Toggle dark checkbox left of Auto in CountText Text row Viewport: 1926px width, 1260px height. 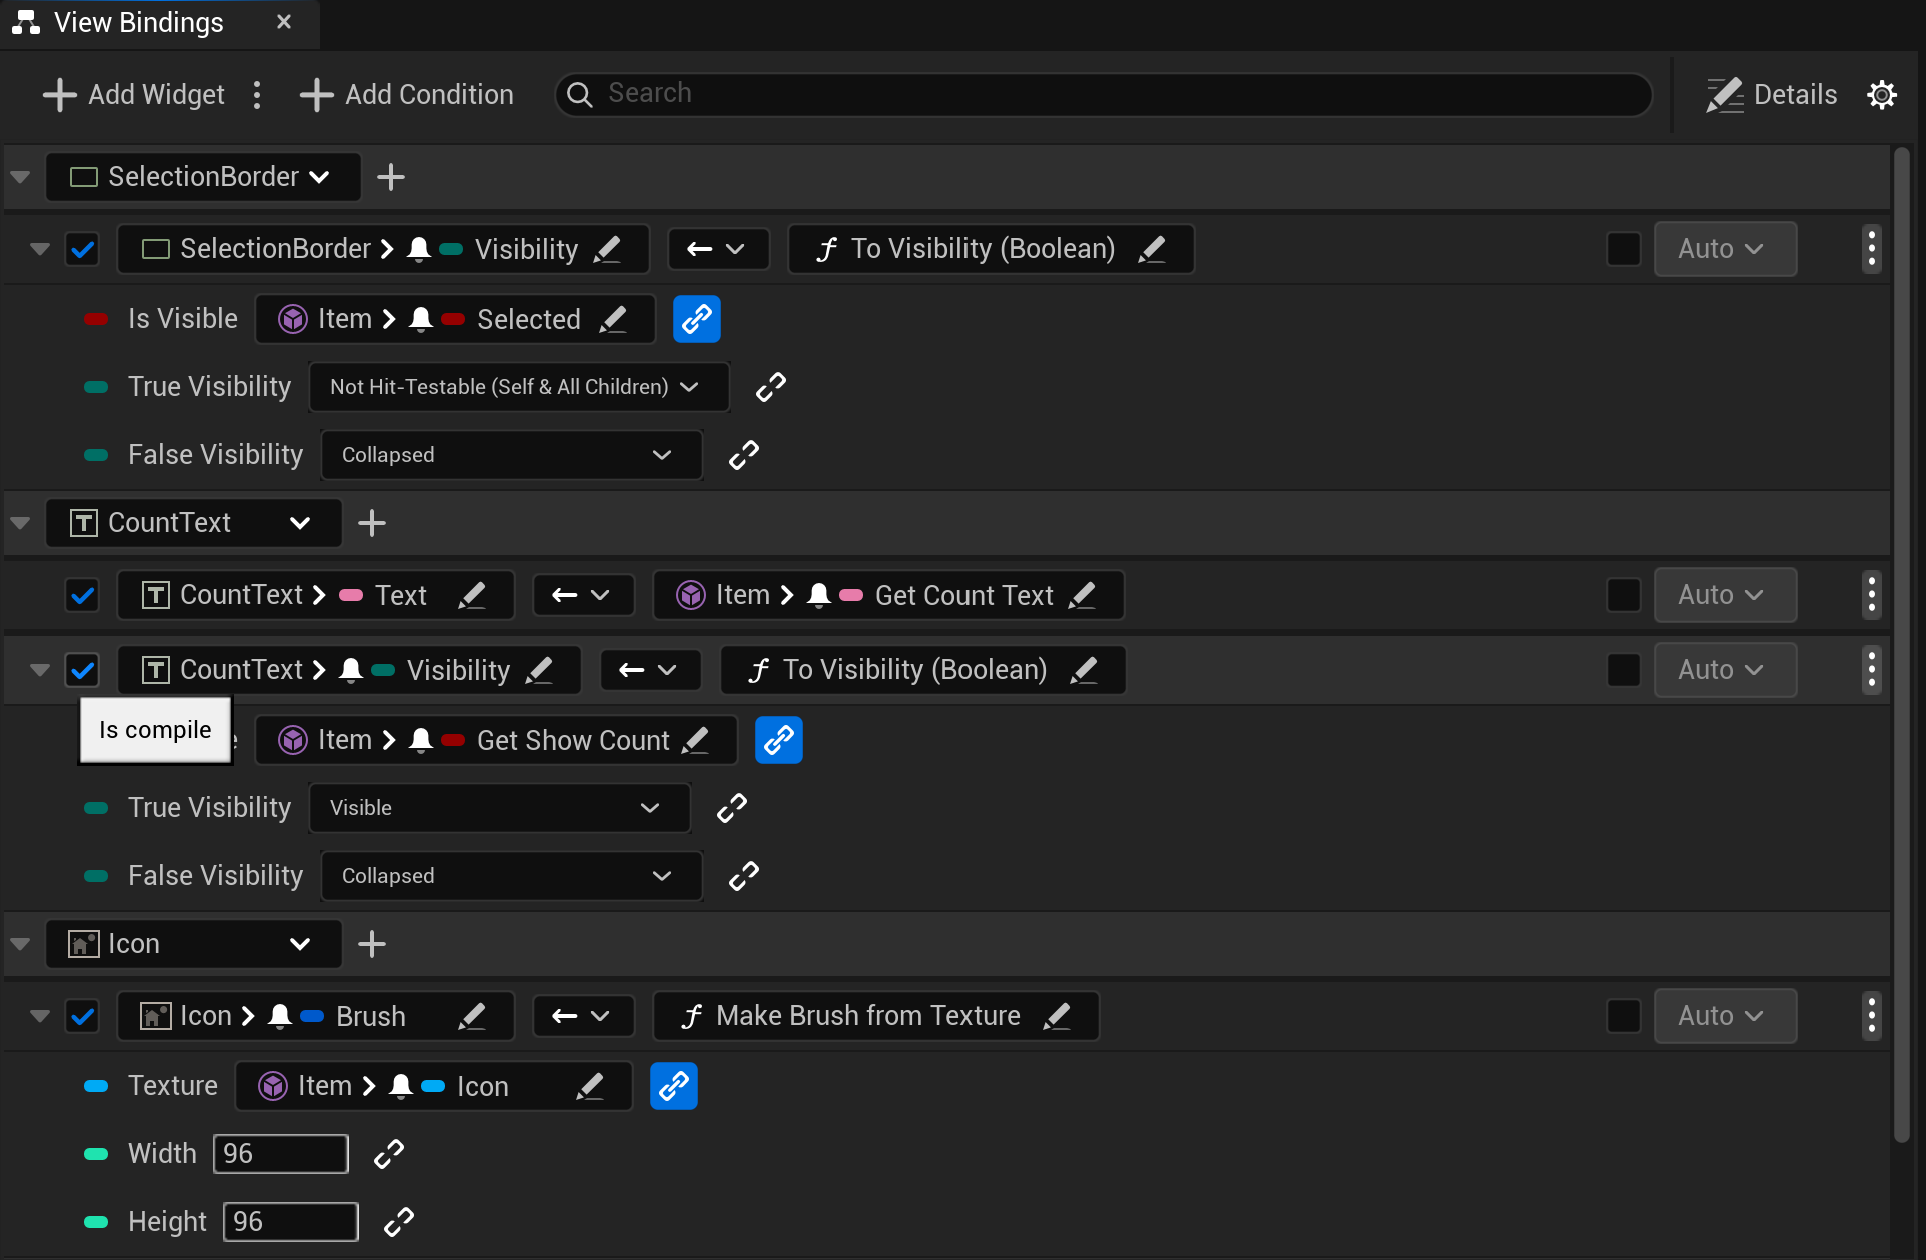point(1624,595)
